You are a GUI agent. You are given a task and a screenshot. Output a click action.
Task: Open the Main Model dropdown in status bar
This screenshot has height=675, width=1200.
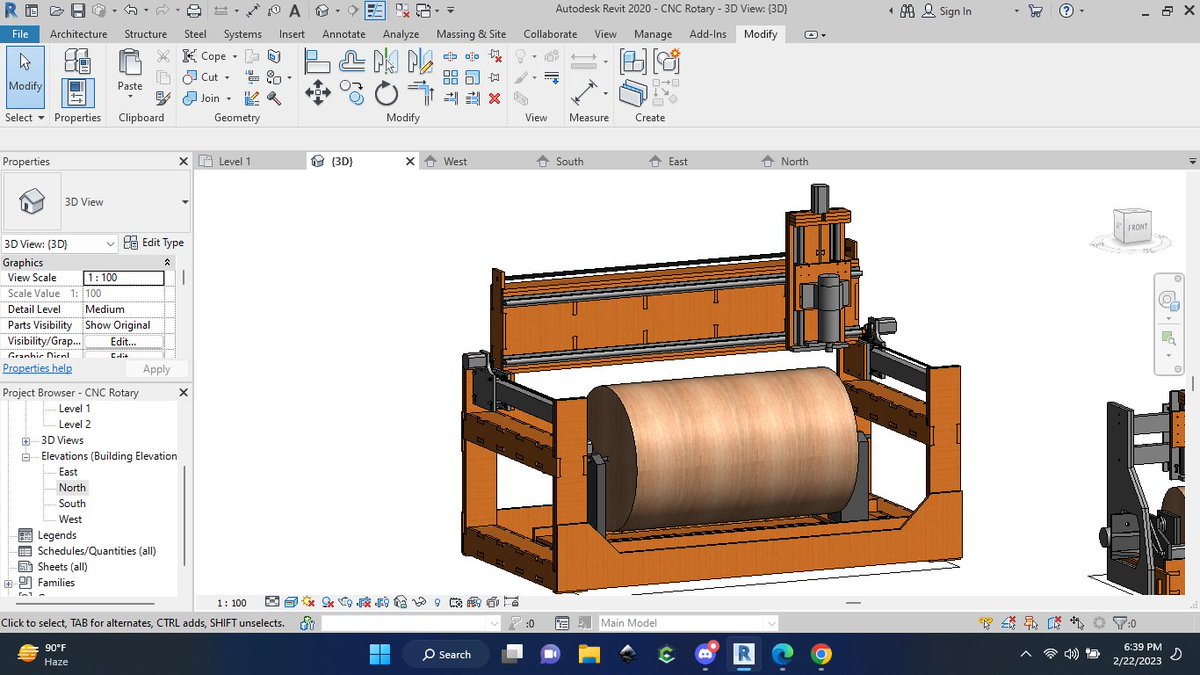[770, 622]
